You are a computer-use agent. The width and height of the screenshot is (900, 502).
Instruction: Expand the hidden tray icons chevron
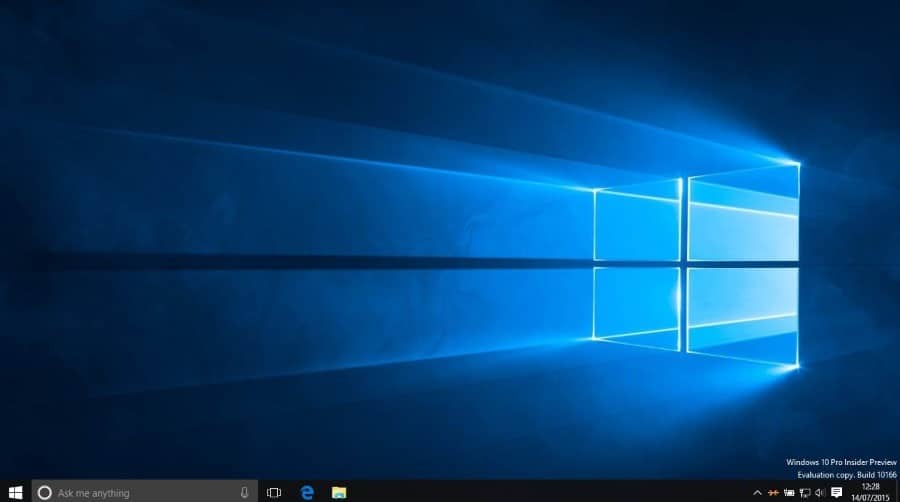757,493
